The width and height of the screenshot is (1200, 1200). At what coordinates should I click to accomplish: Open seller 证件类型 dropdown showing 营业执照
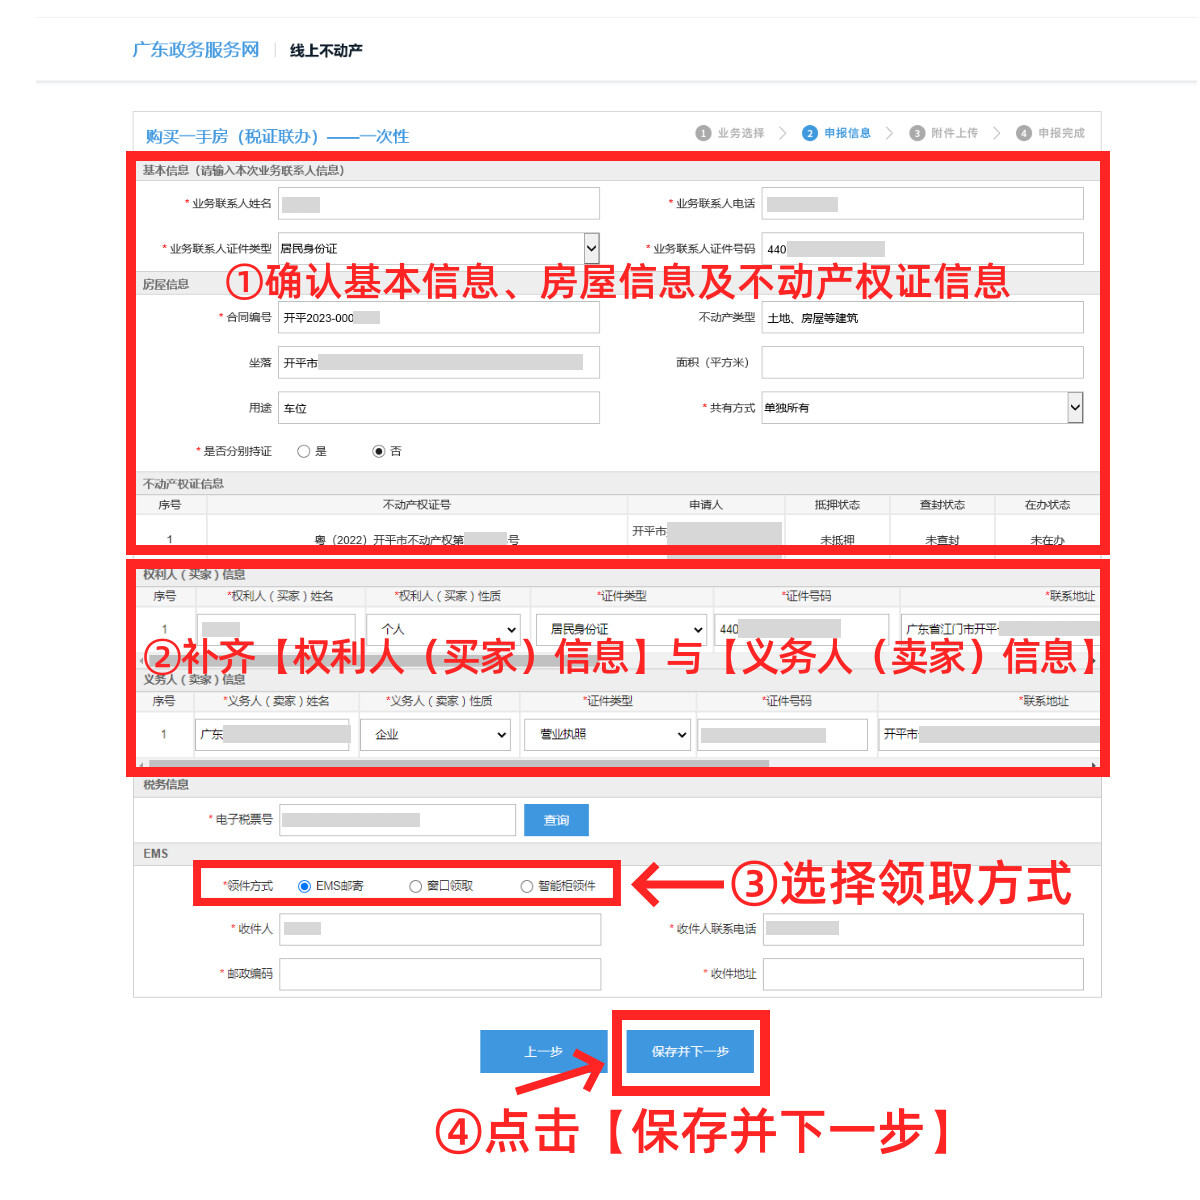607,734
